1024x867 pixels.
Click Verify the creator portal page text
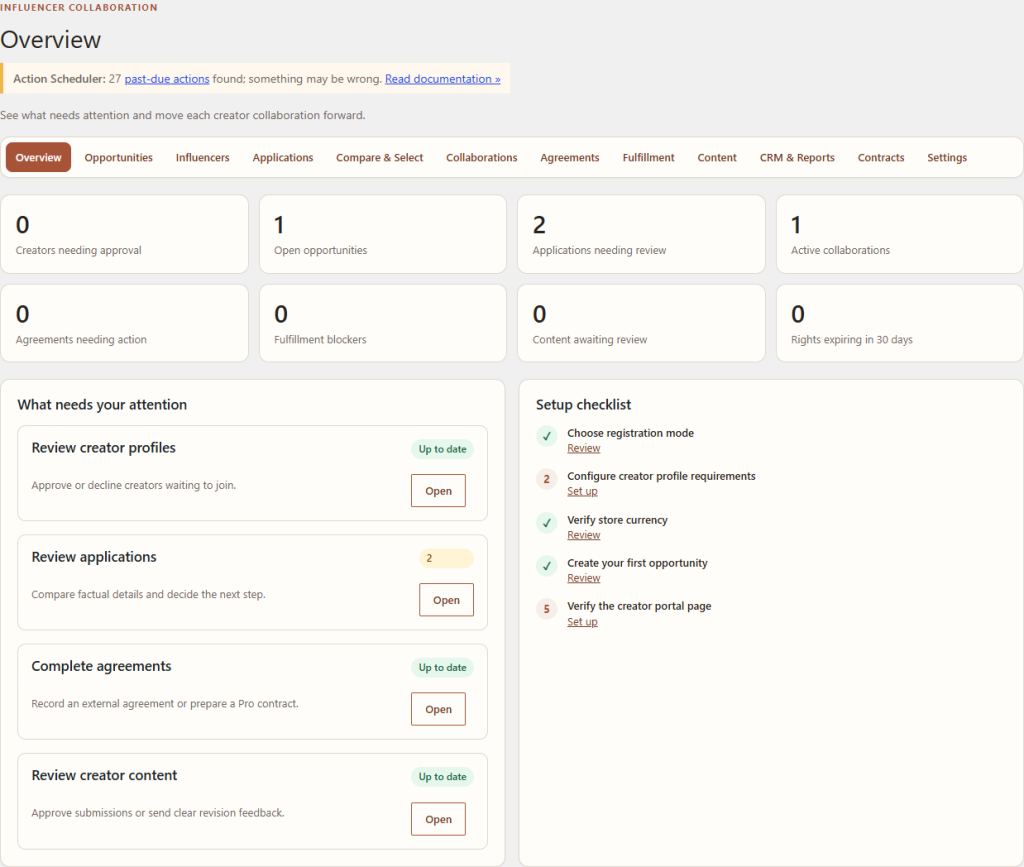639,606
